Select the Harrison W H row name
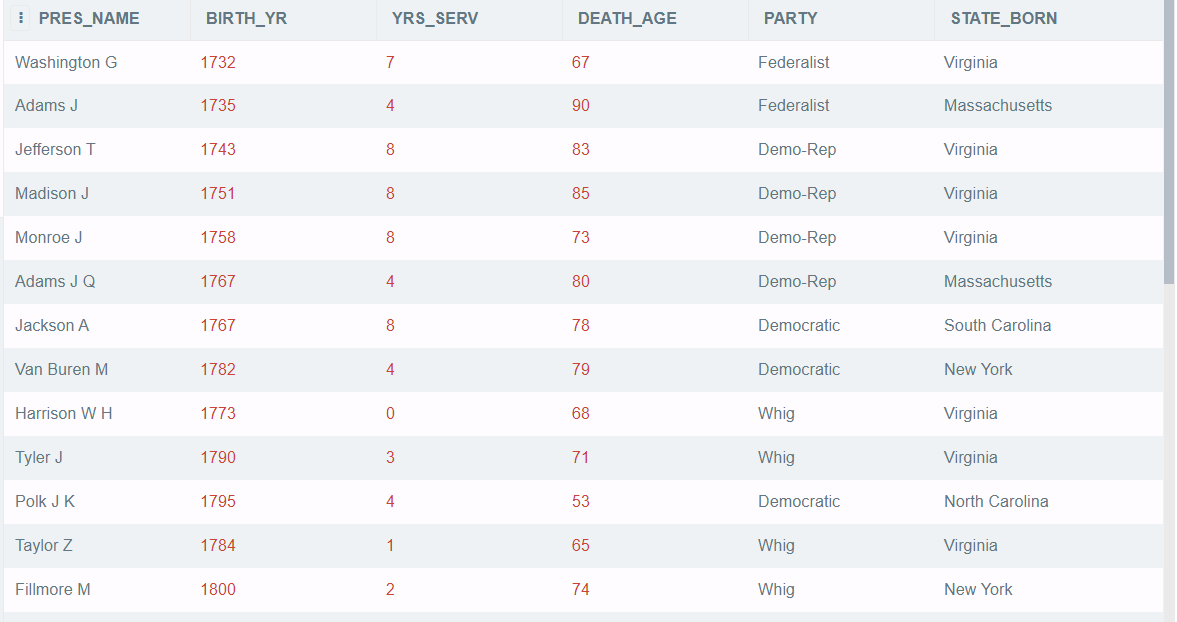The image size is (1177, 622). (x=64, y=413)
